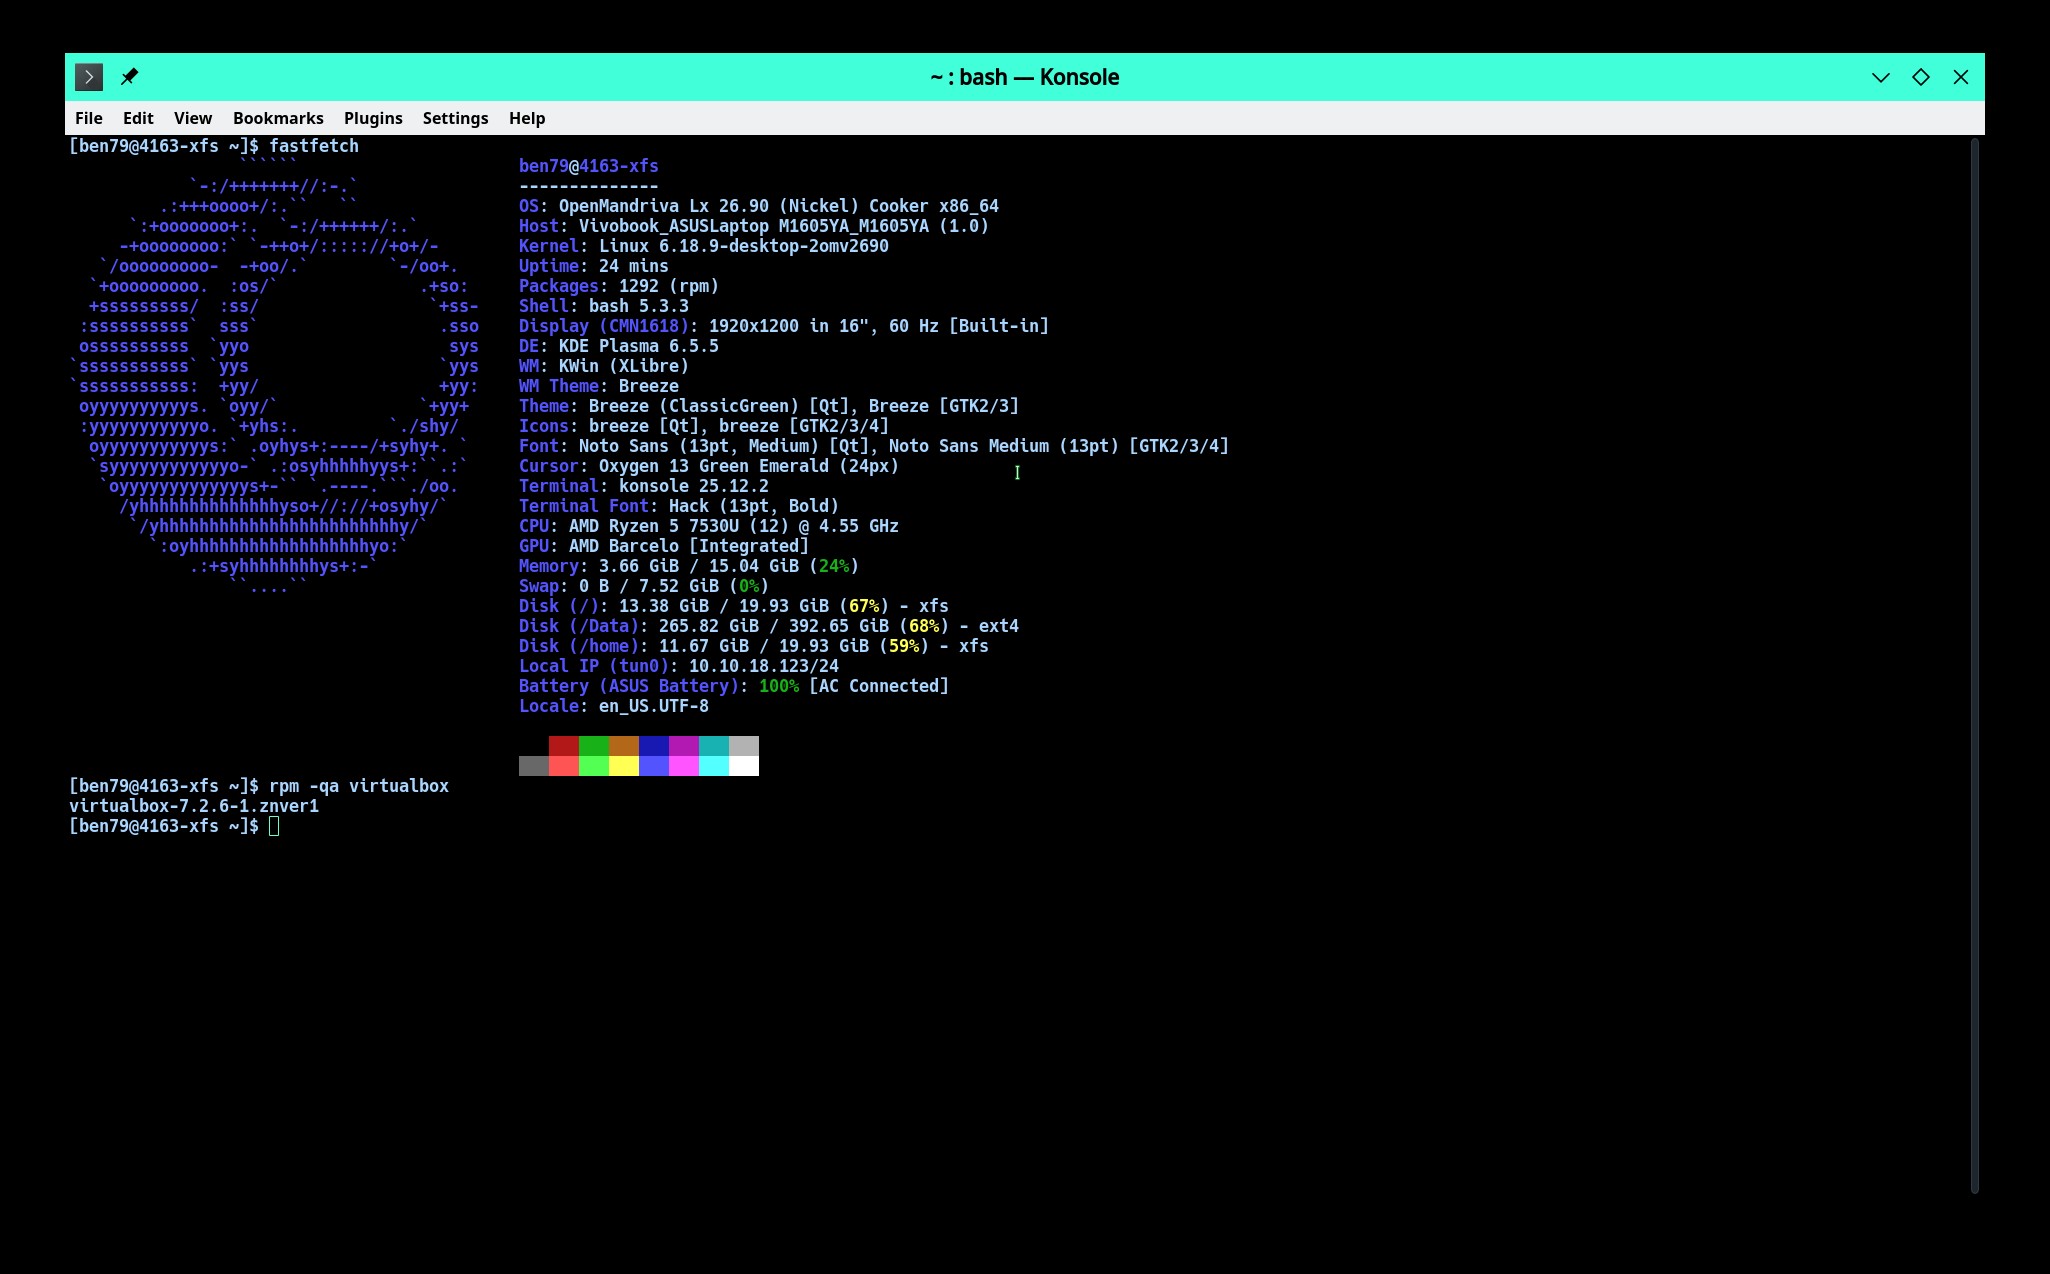Expand the Bookmarks menu

(x=278, y=118)
